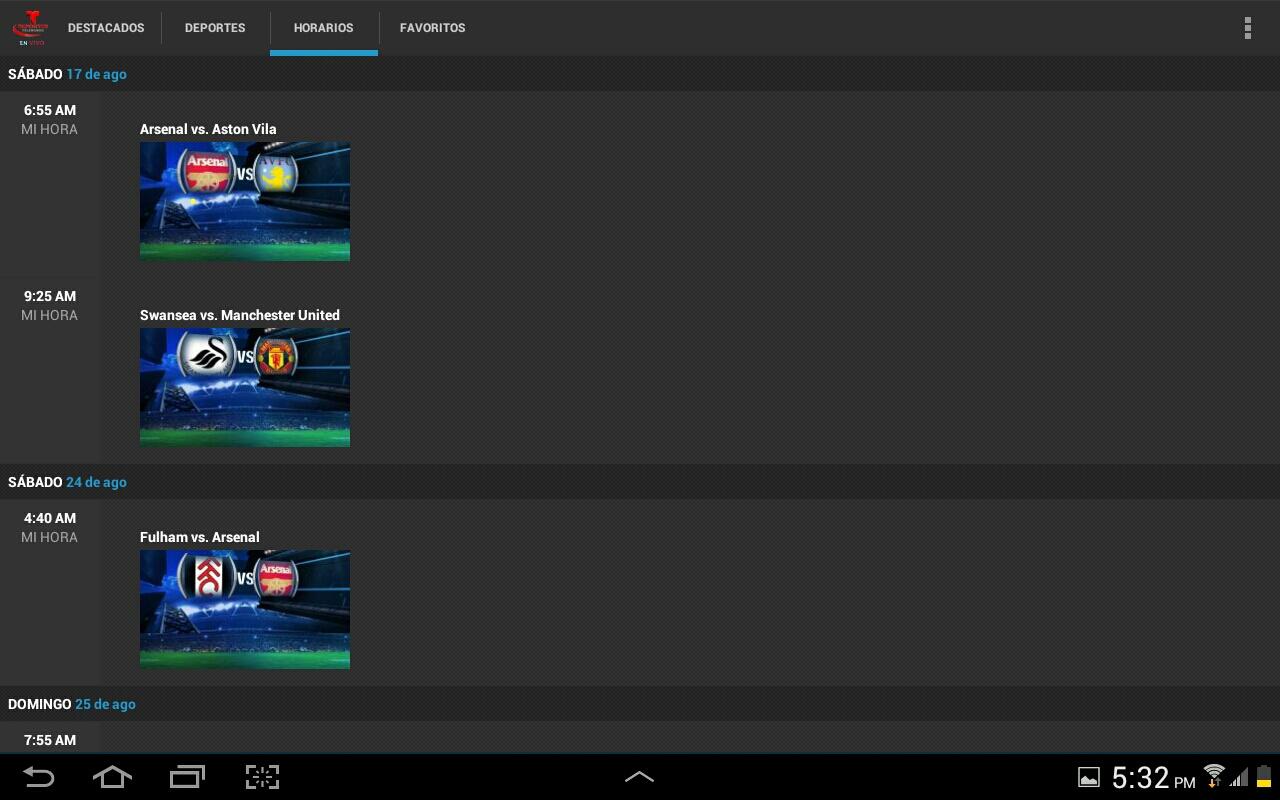Tap the Android back button

pos(38,777)
